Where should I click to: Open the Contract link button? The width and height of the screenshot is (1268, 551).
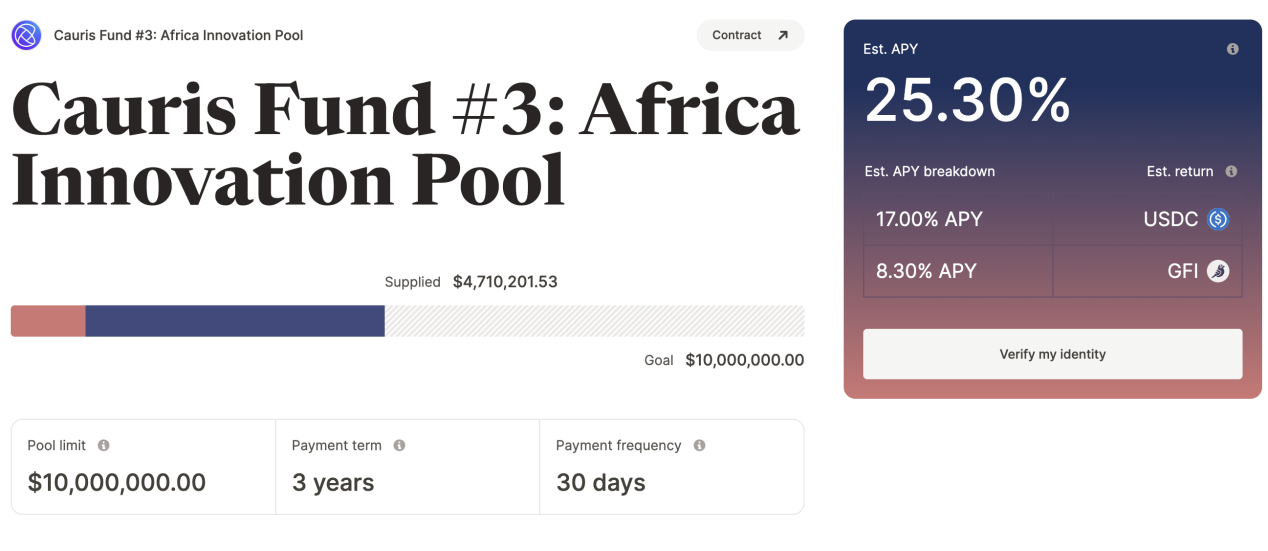coord(750,35)
